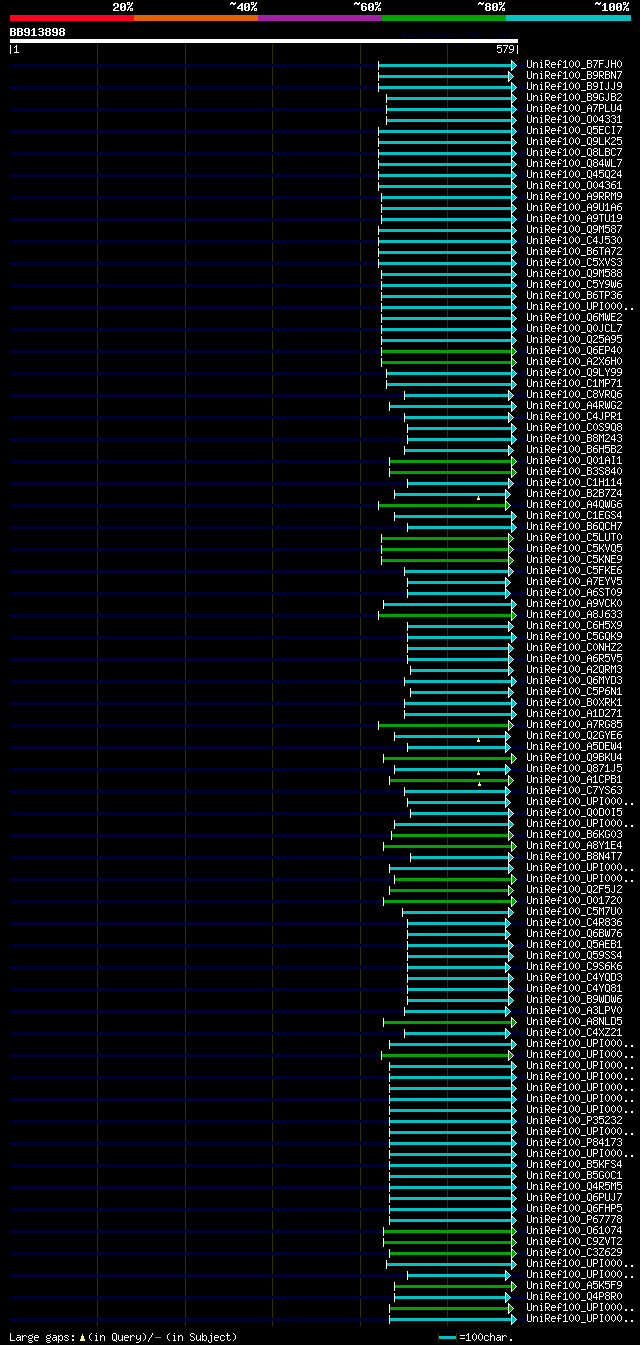Open hit UniRef100_C3Z629
This screenshot has width=640, height=1345.
(x=574, y=1252)
